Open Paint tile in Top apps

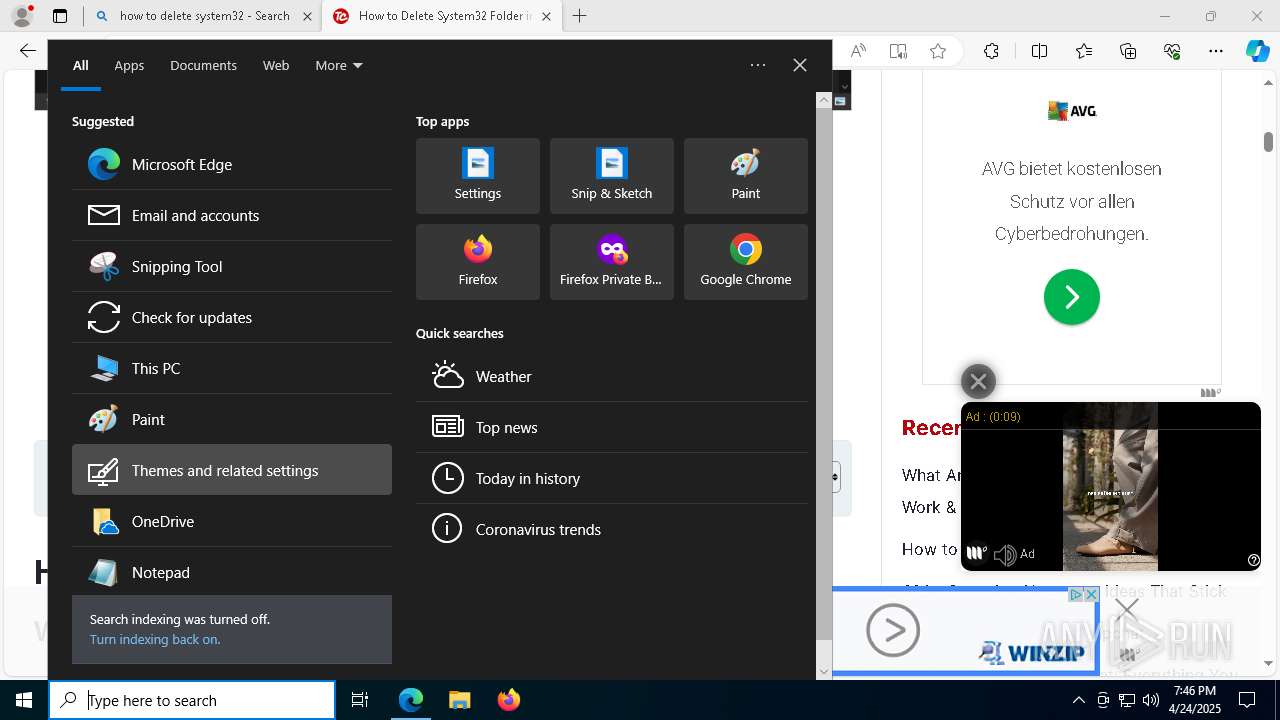746,176
